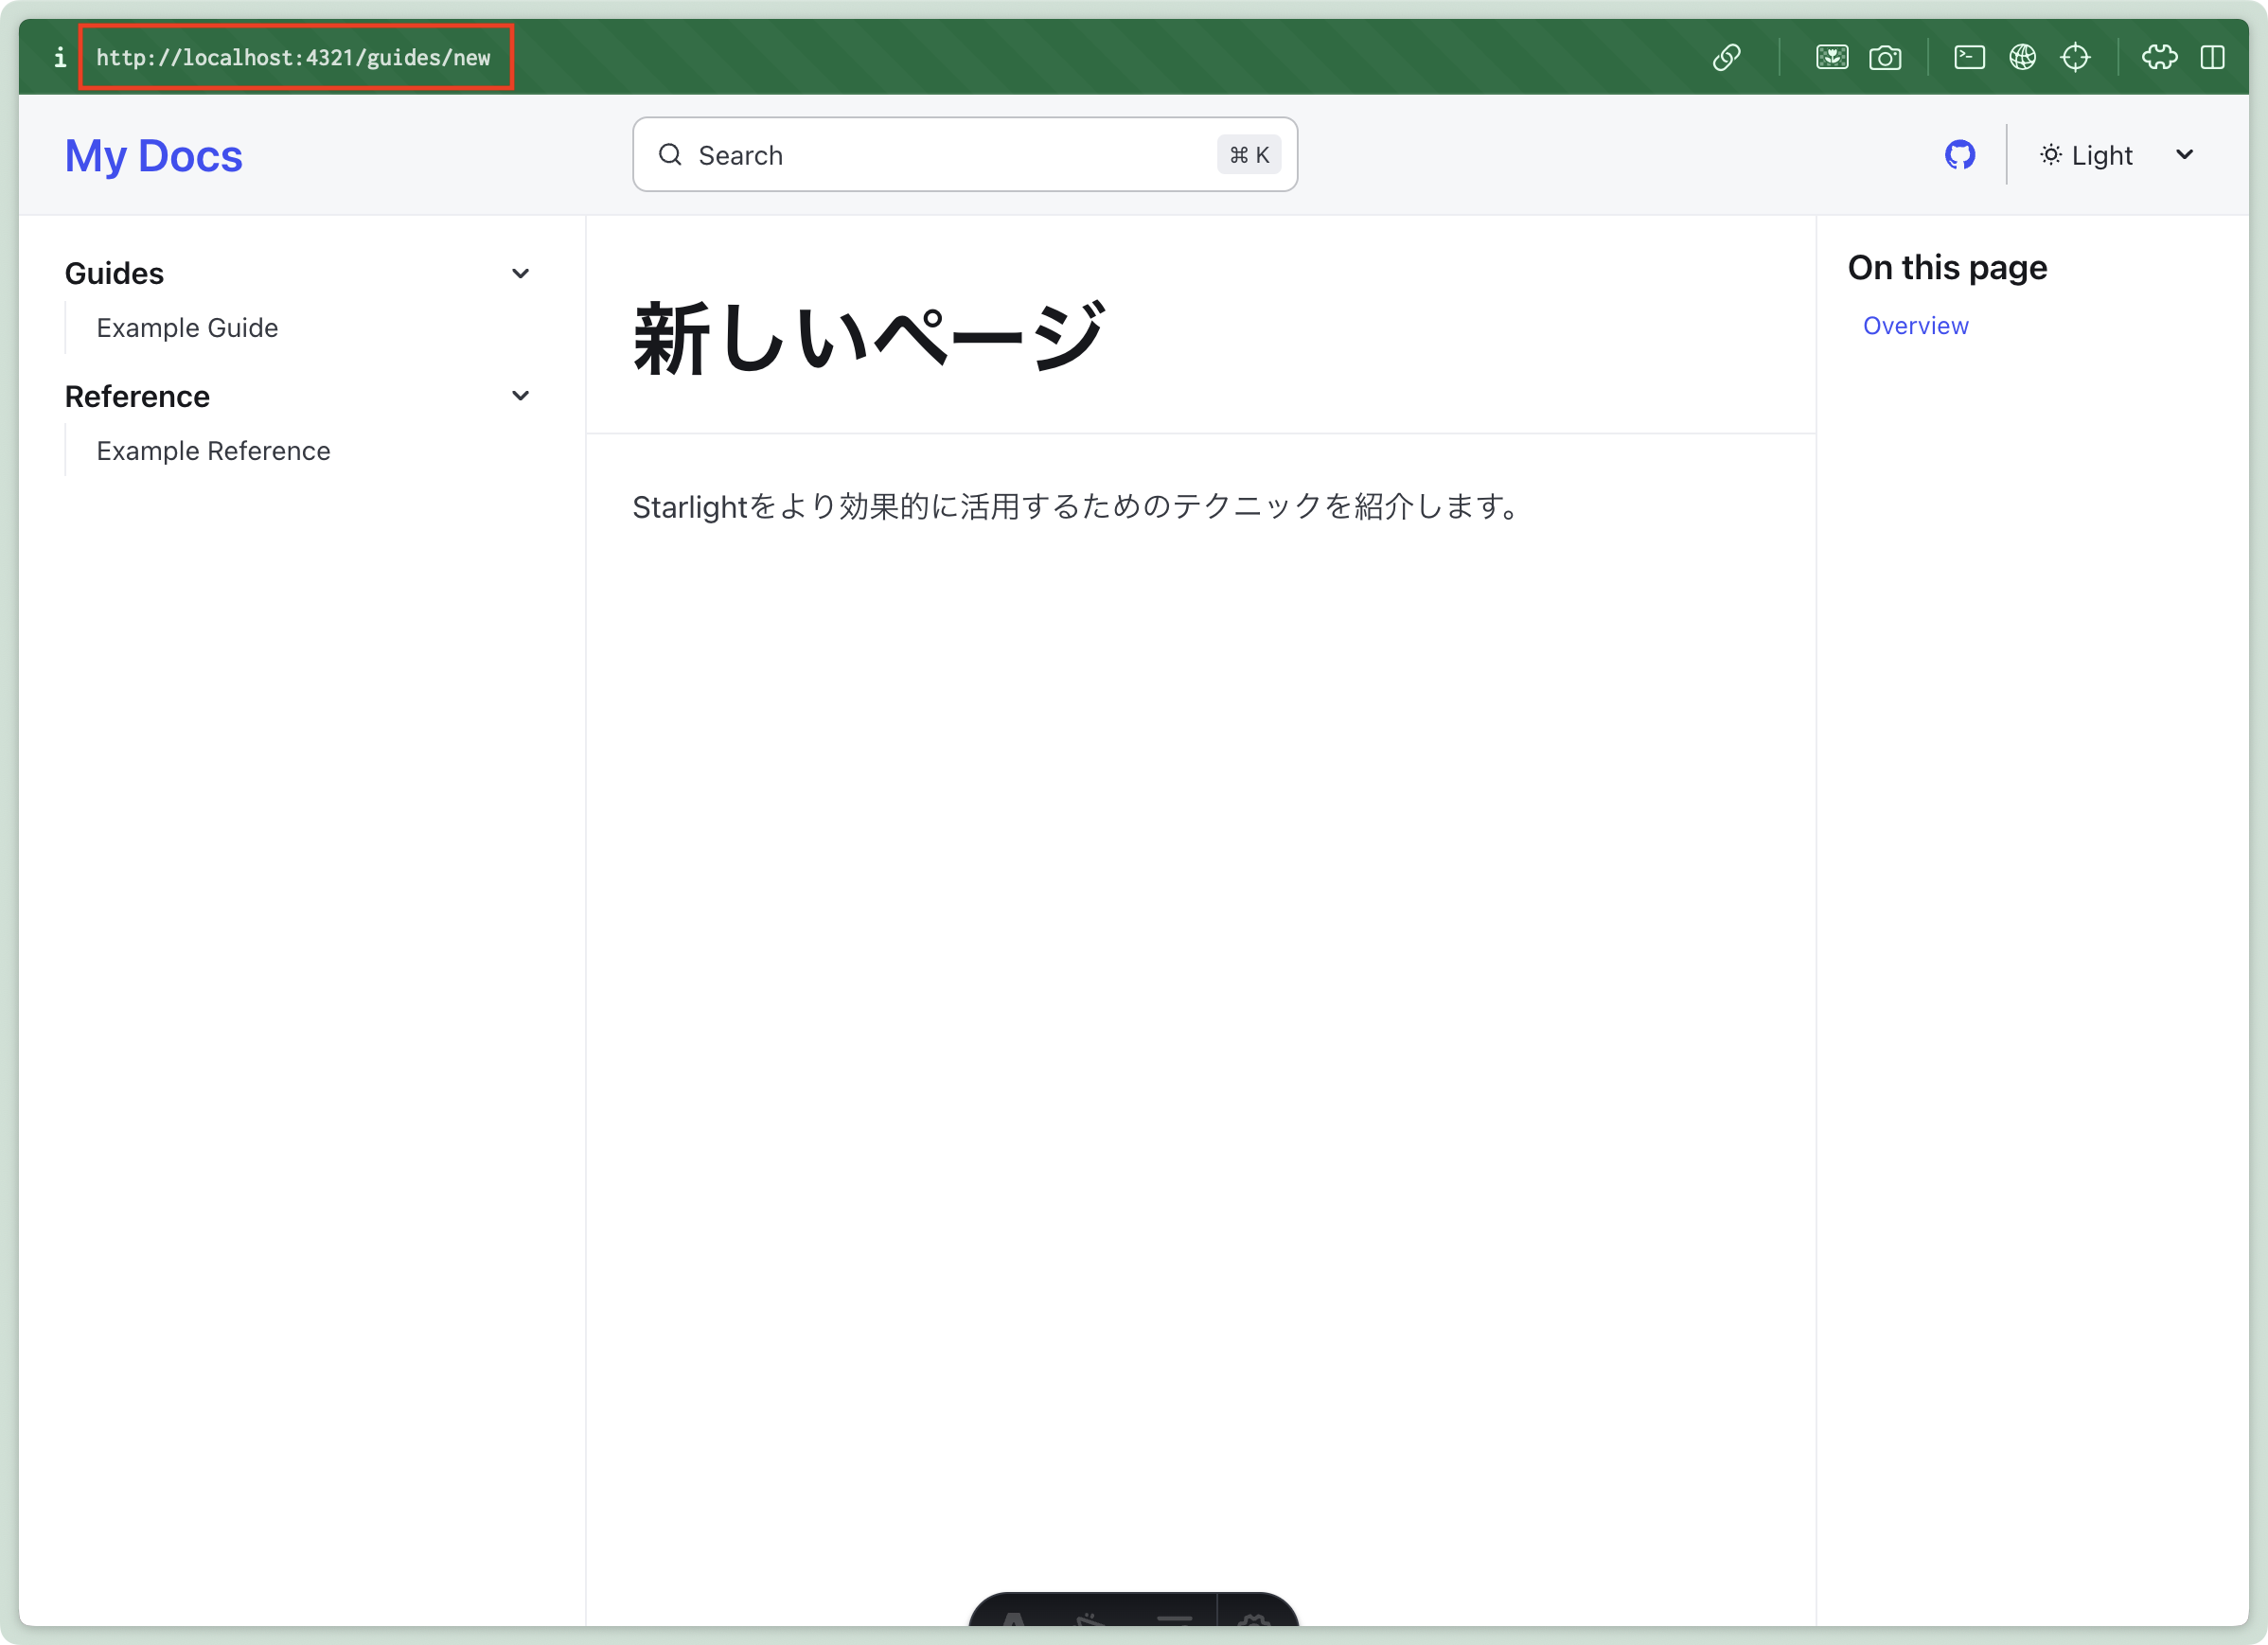Take a screenshot with the camera icon
Image resolution: width=2268 pixels, height=1645 pixels.
point(1885,57)
